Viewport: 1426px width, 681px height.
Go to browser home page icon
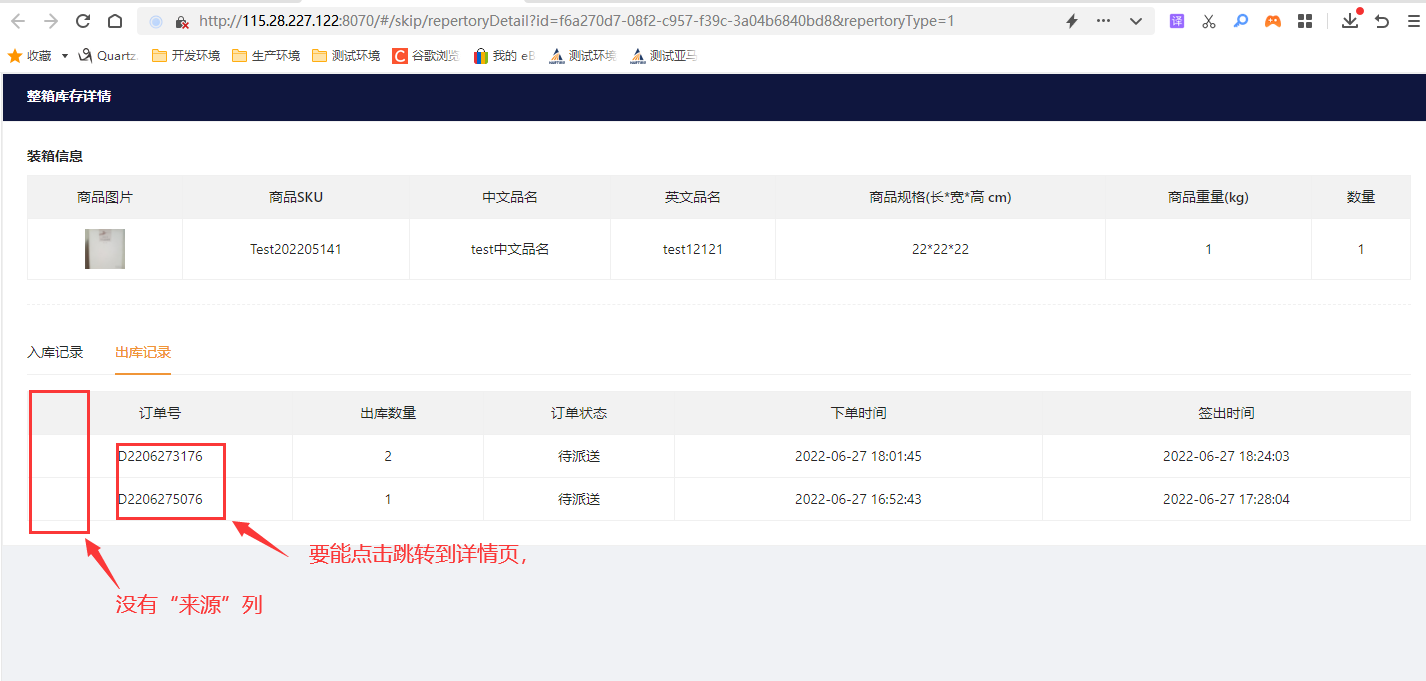click(115, 21)
